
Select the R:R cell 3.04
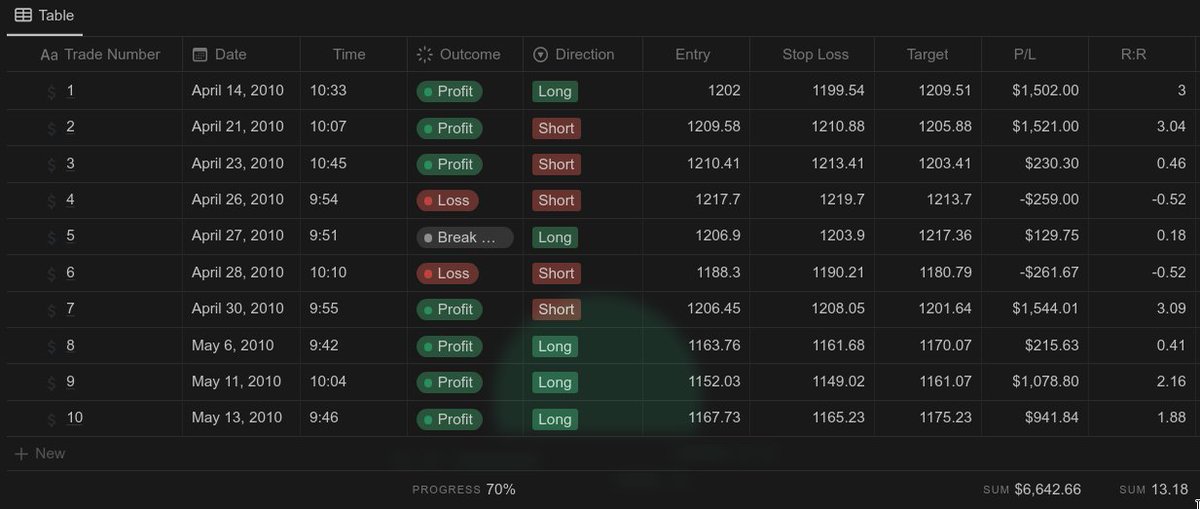1142,127
